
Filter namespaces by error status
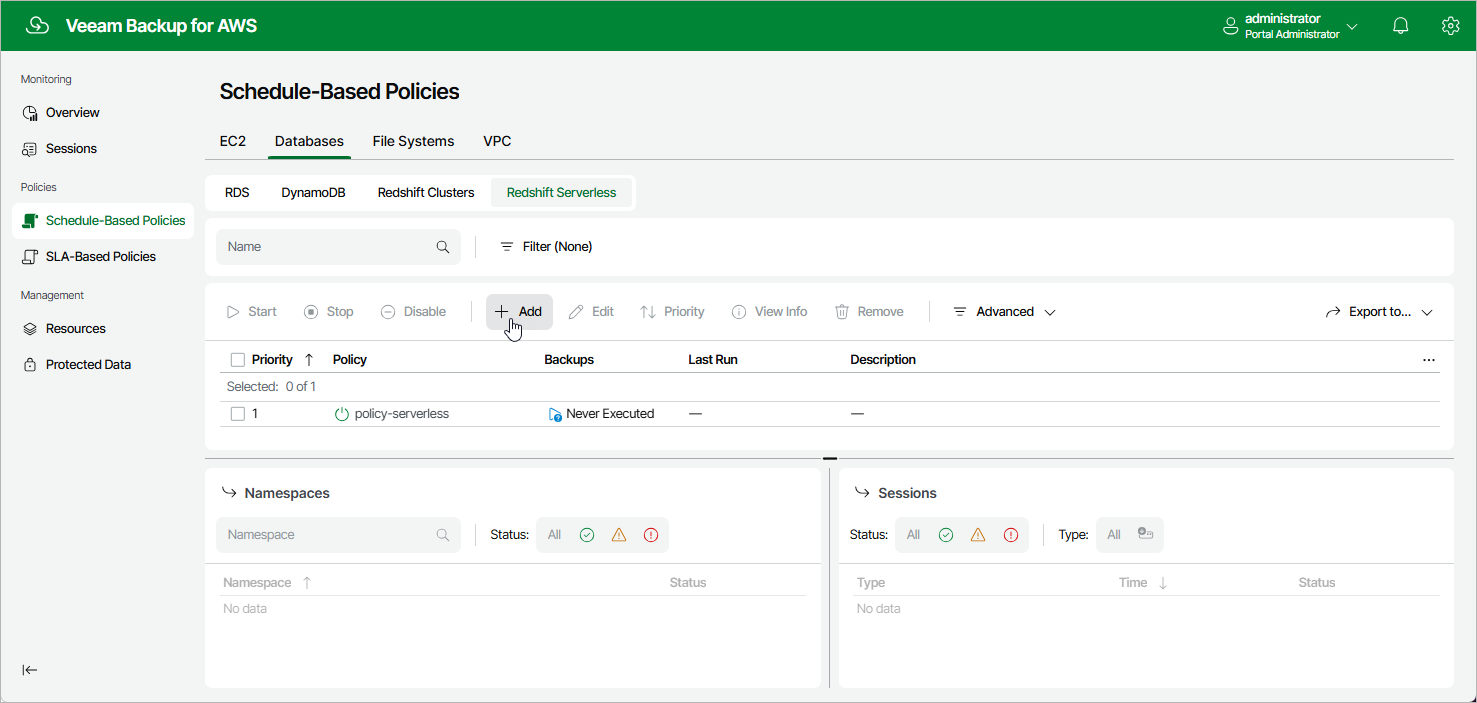(651, 535)
